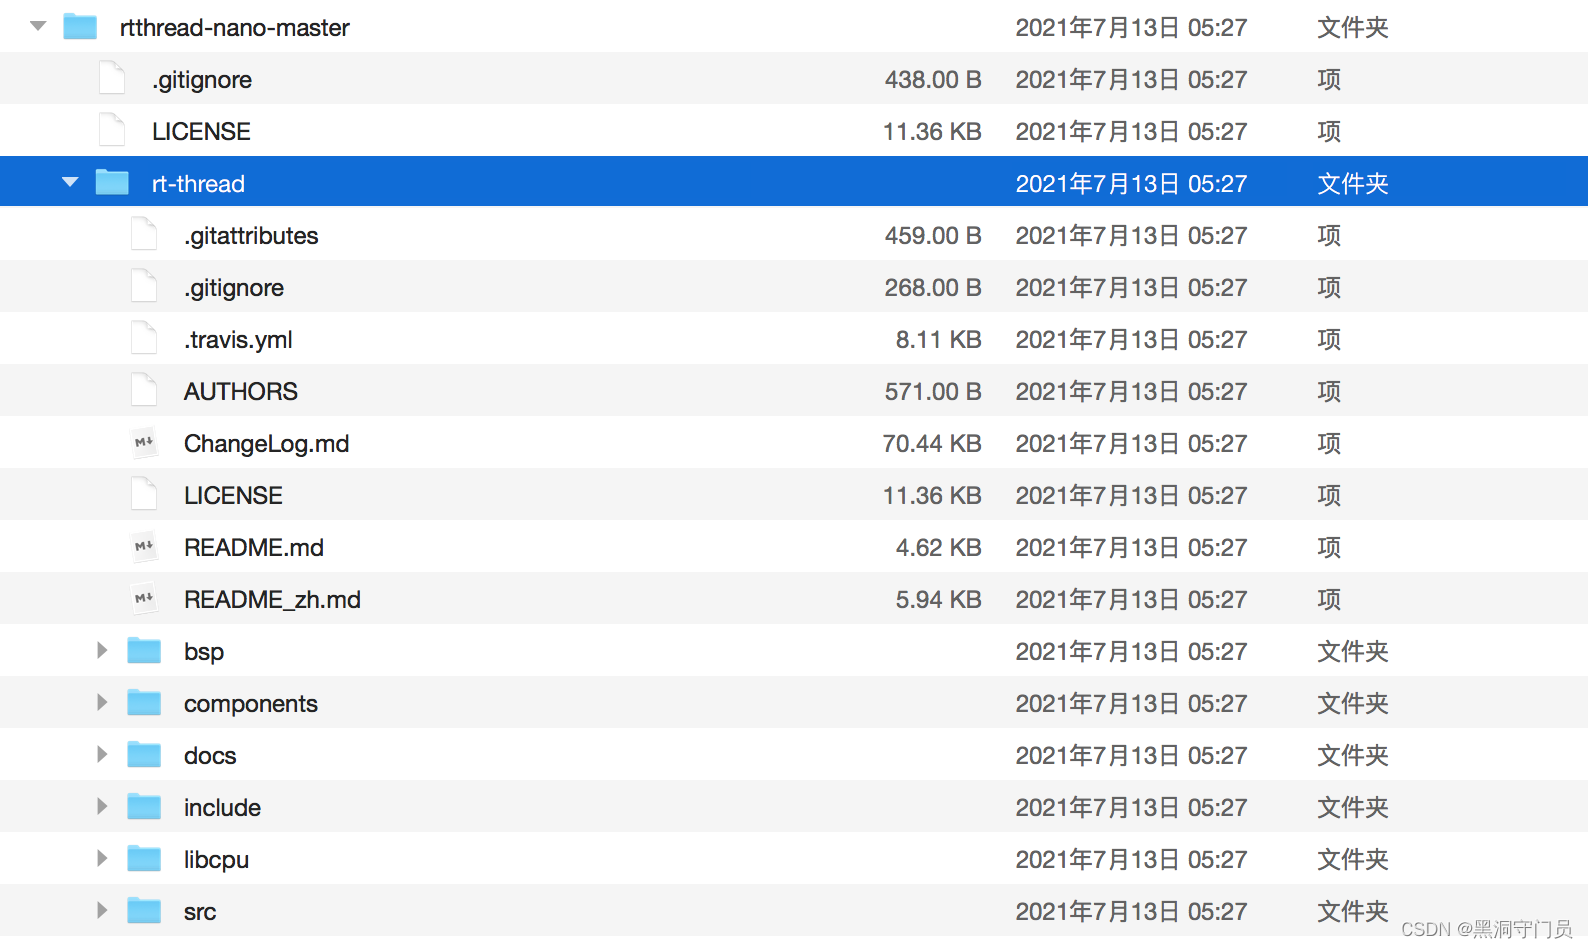The image size is (1588, 948).
Task: Click the 文件夹 kind in the bsp row
Action: click(x=1353, y=652)
